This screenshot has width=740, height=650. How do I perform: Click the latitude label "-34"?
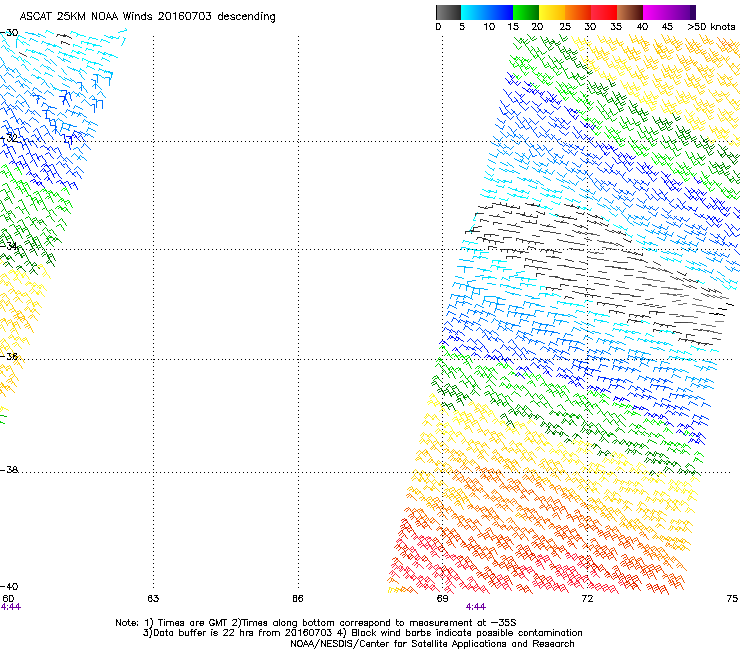[9, 246]
